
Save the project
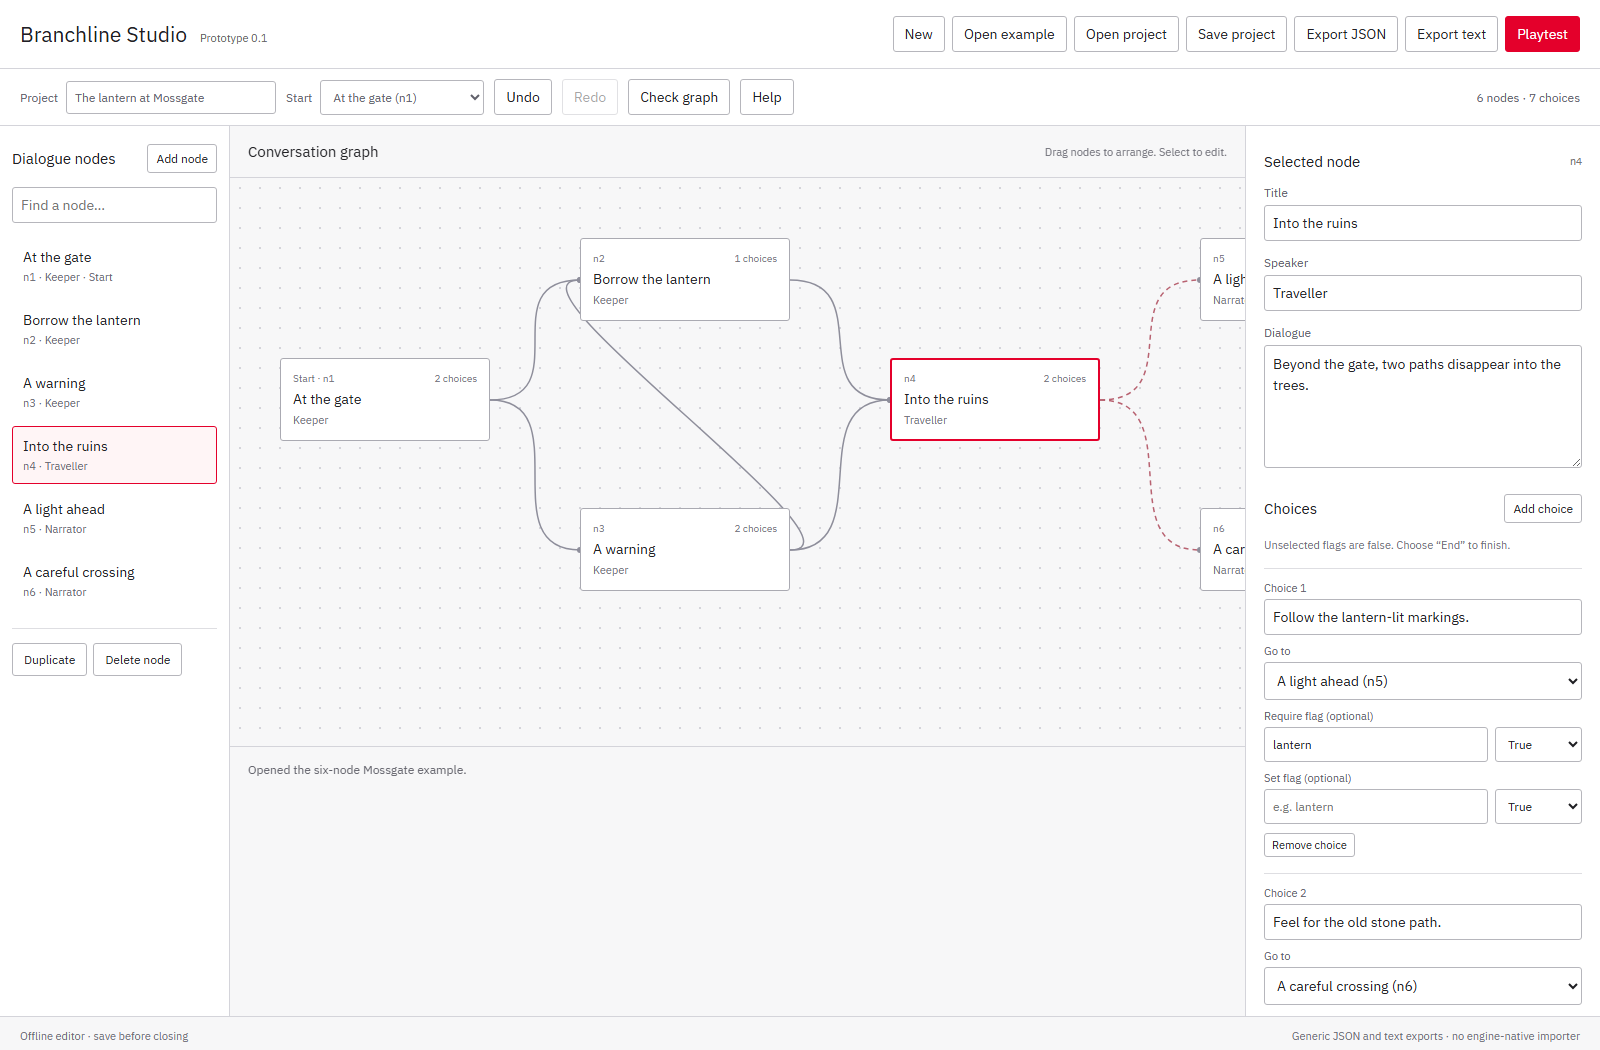1236,34
